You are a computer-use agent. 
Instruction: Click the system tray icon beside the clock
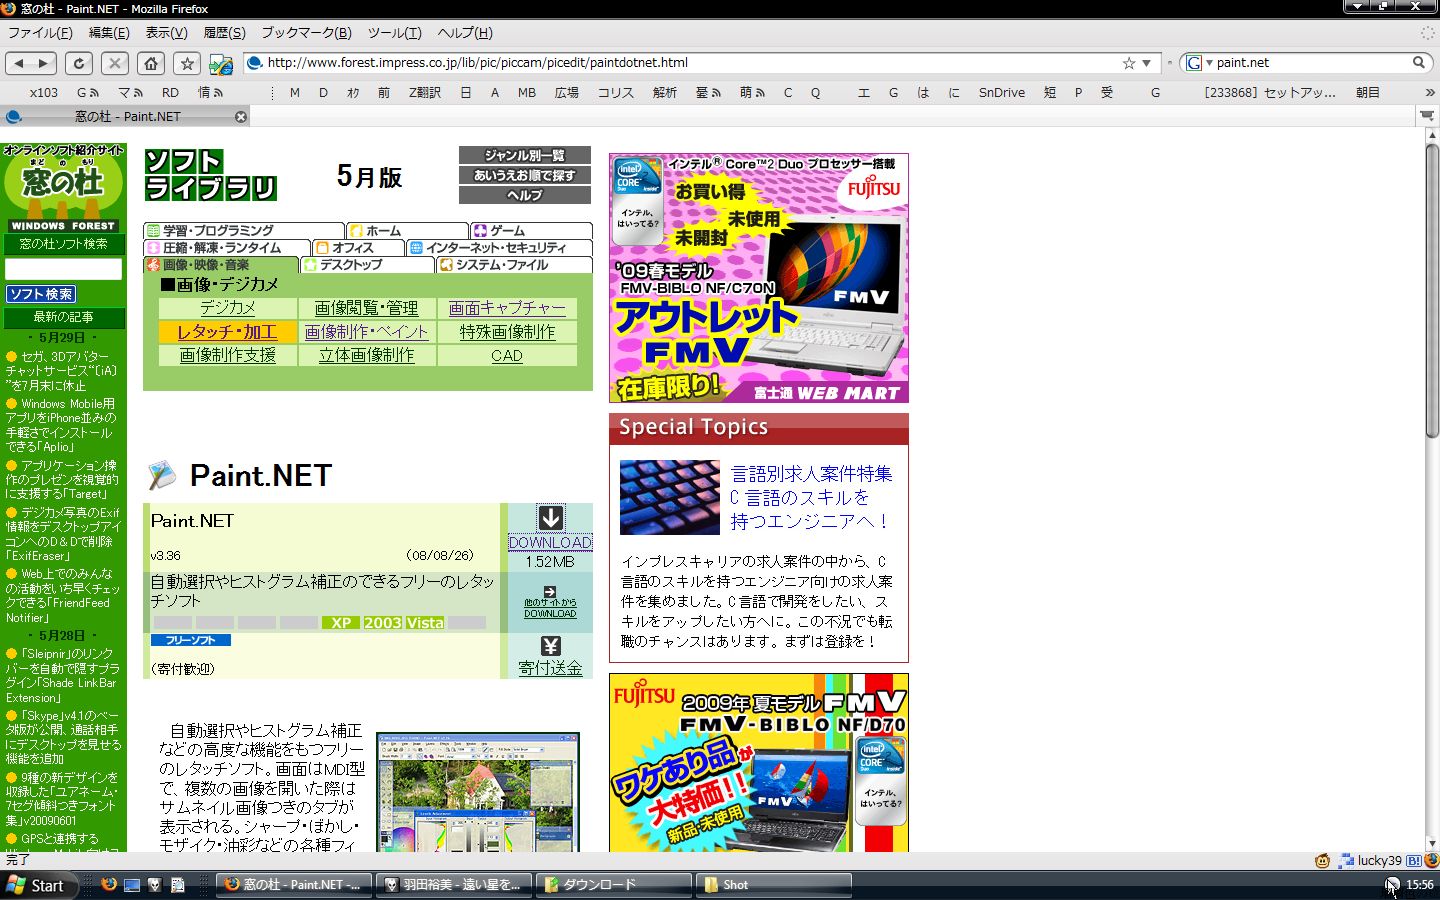[1392, 885]
